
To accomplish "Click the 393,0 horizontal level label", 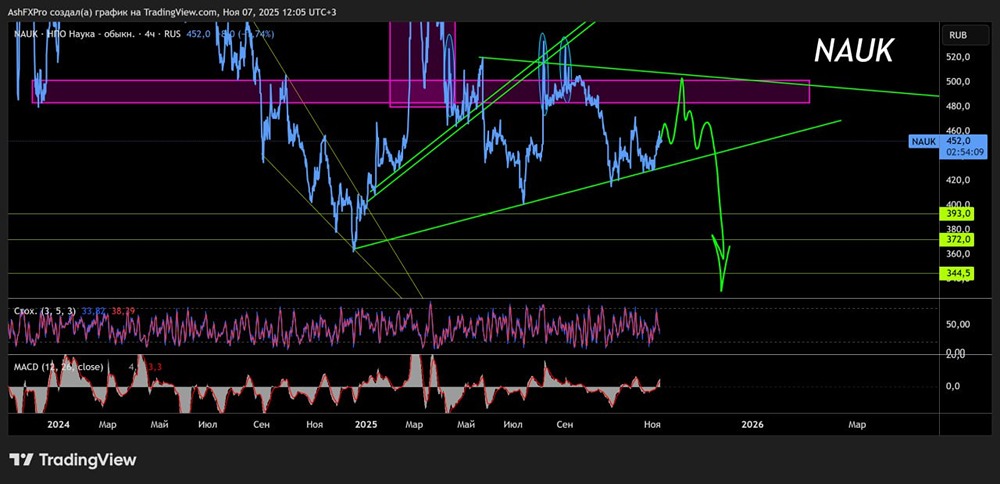I will pos(959,215).
